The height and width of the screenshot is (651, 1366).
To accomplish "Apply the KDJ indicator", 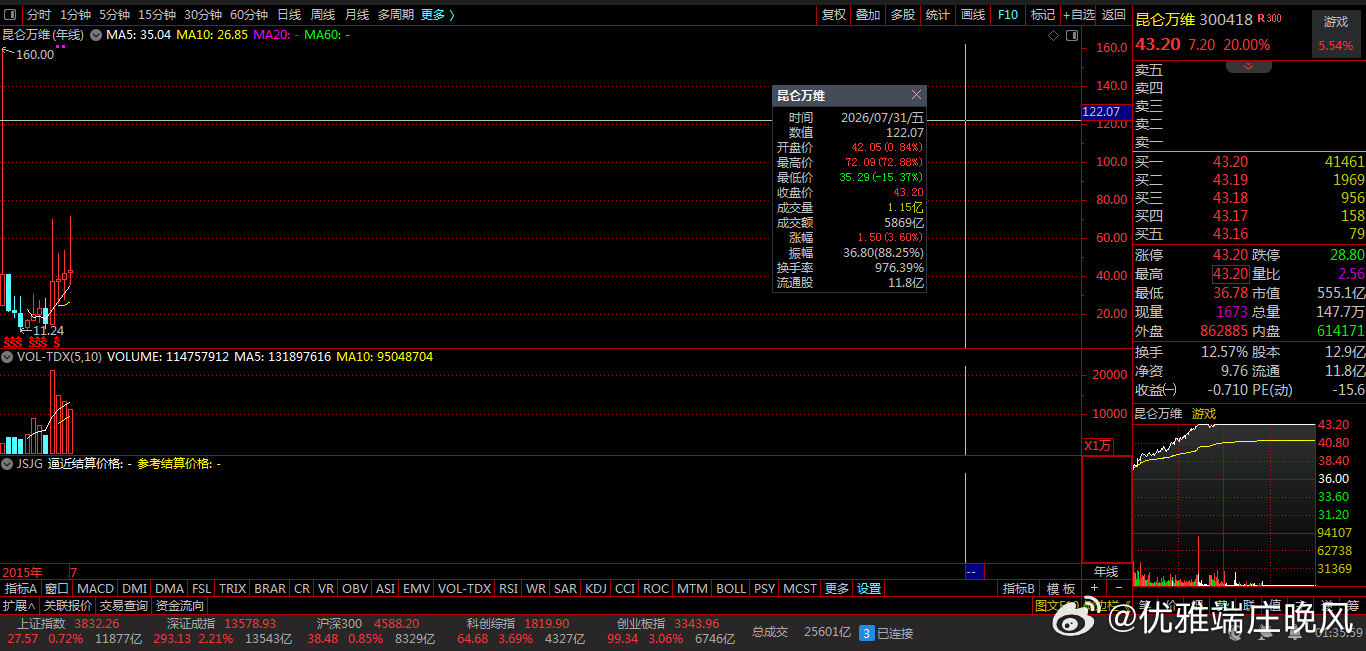I will click(596, 589).
